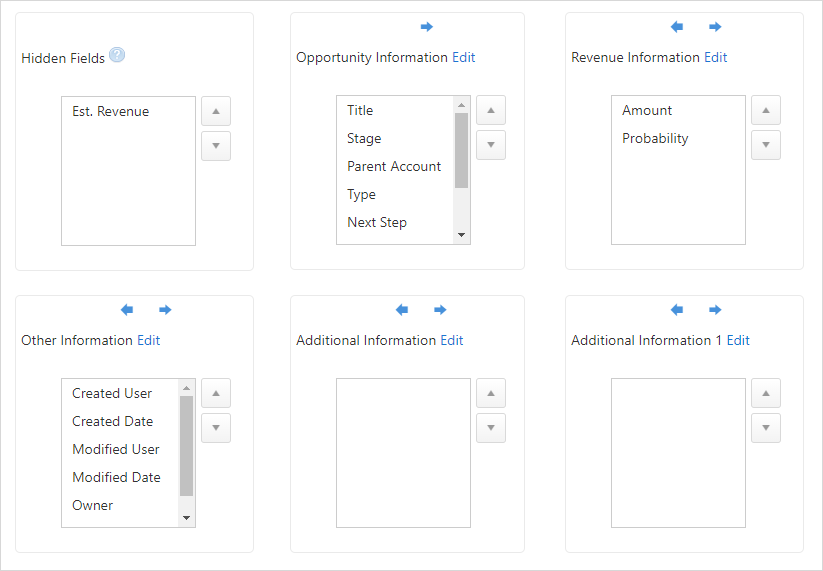
Task: Move Additional Information 1 section left
Action: [x=677, y=310]
